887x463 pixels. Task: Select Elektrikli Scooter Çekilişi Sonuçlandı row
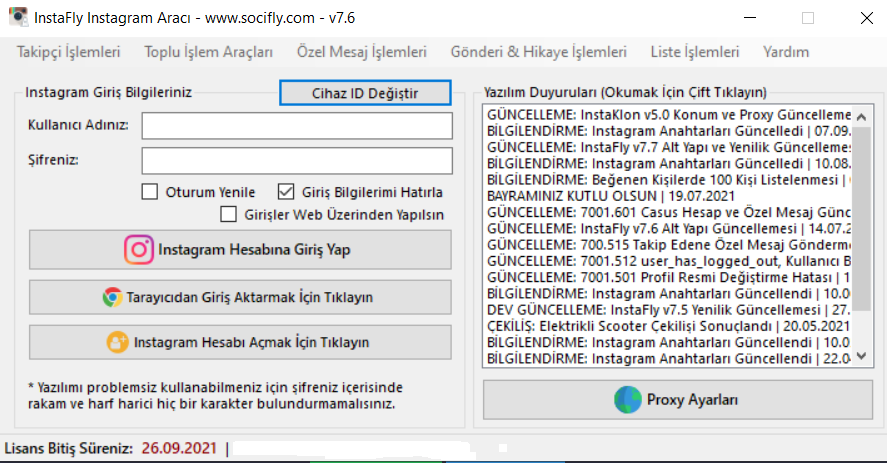tap(668, 327)
